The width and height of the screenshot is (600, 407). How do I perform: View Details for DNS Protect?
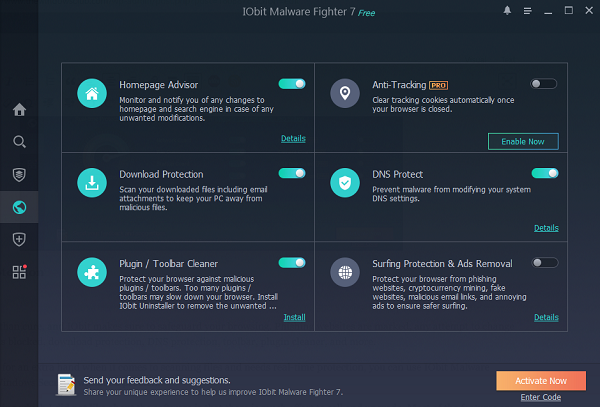pyautogui.click(x=546, y=228)
